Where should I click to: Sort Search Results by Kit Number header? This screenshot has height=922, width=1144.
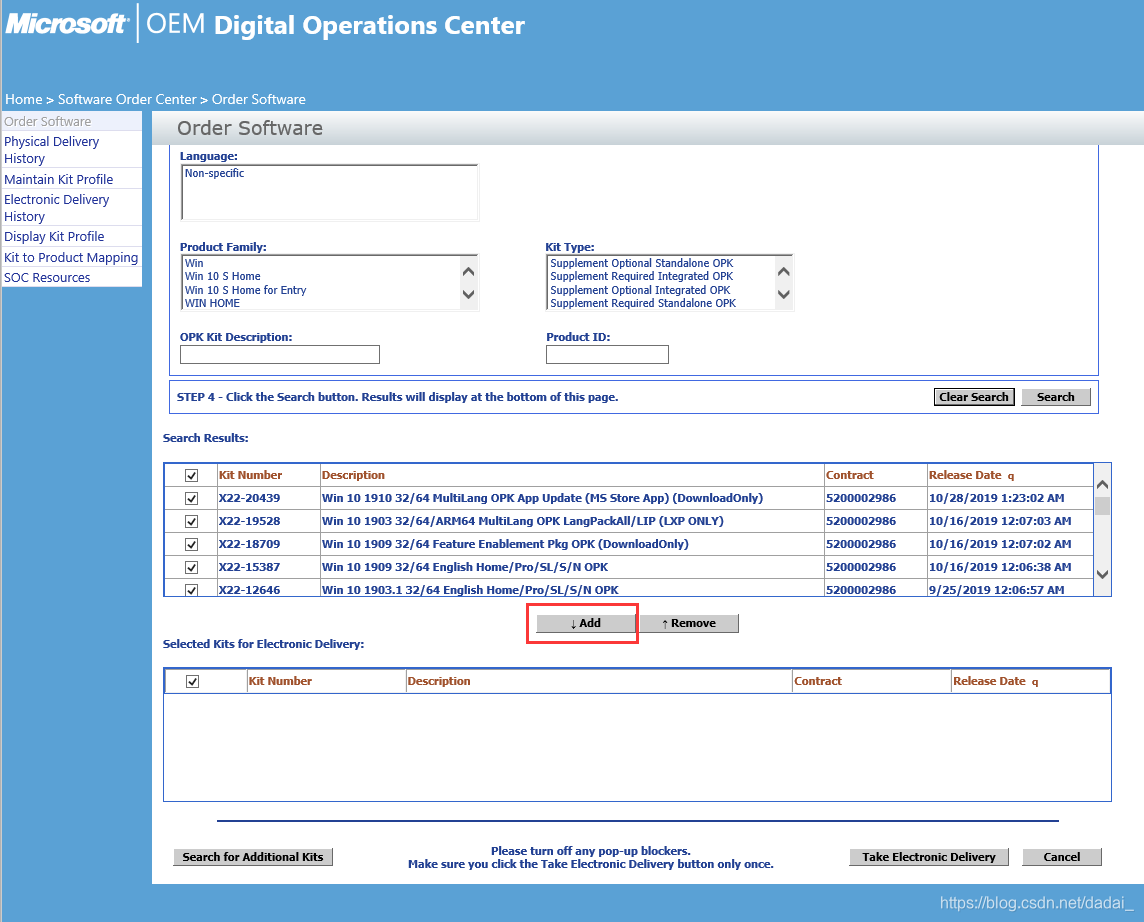[x=250, y=475]
